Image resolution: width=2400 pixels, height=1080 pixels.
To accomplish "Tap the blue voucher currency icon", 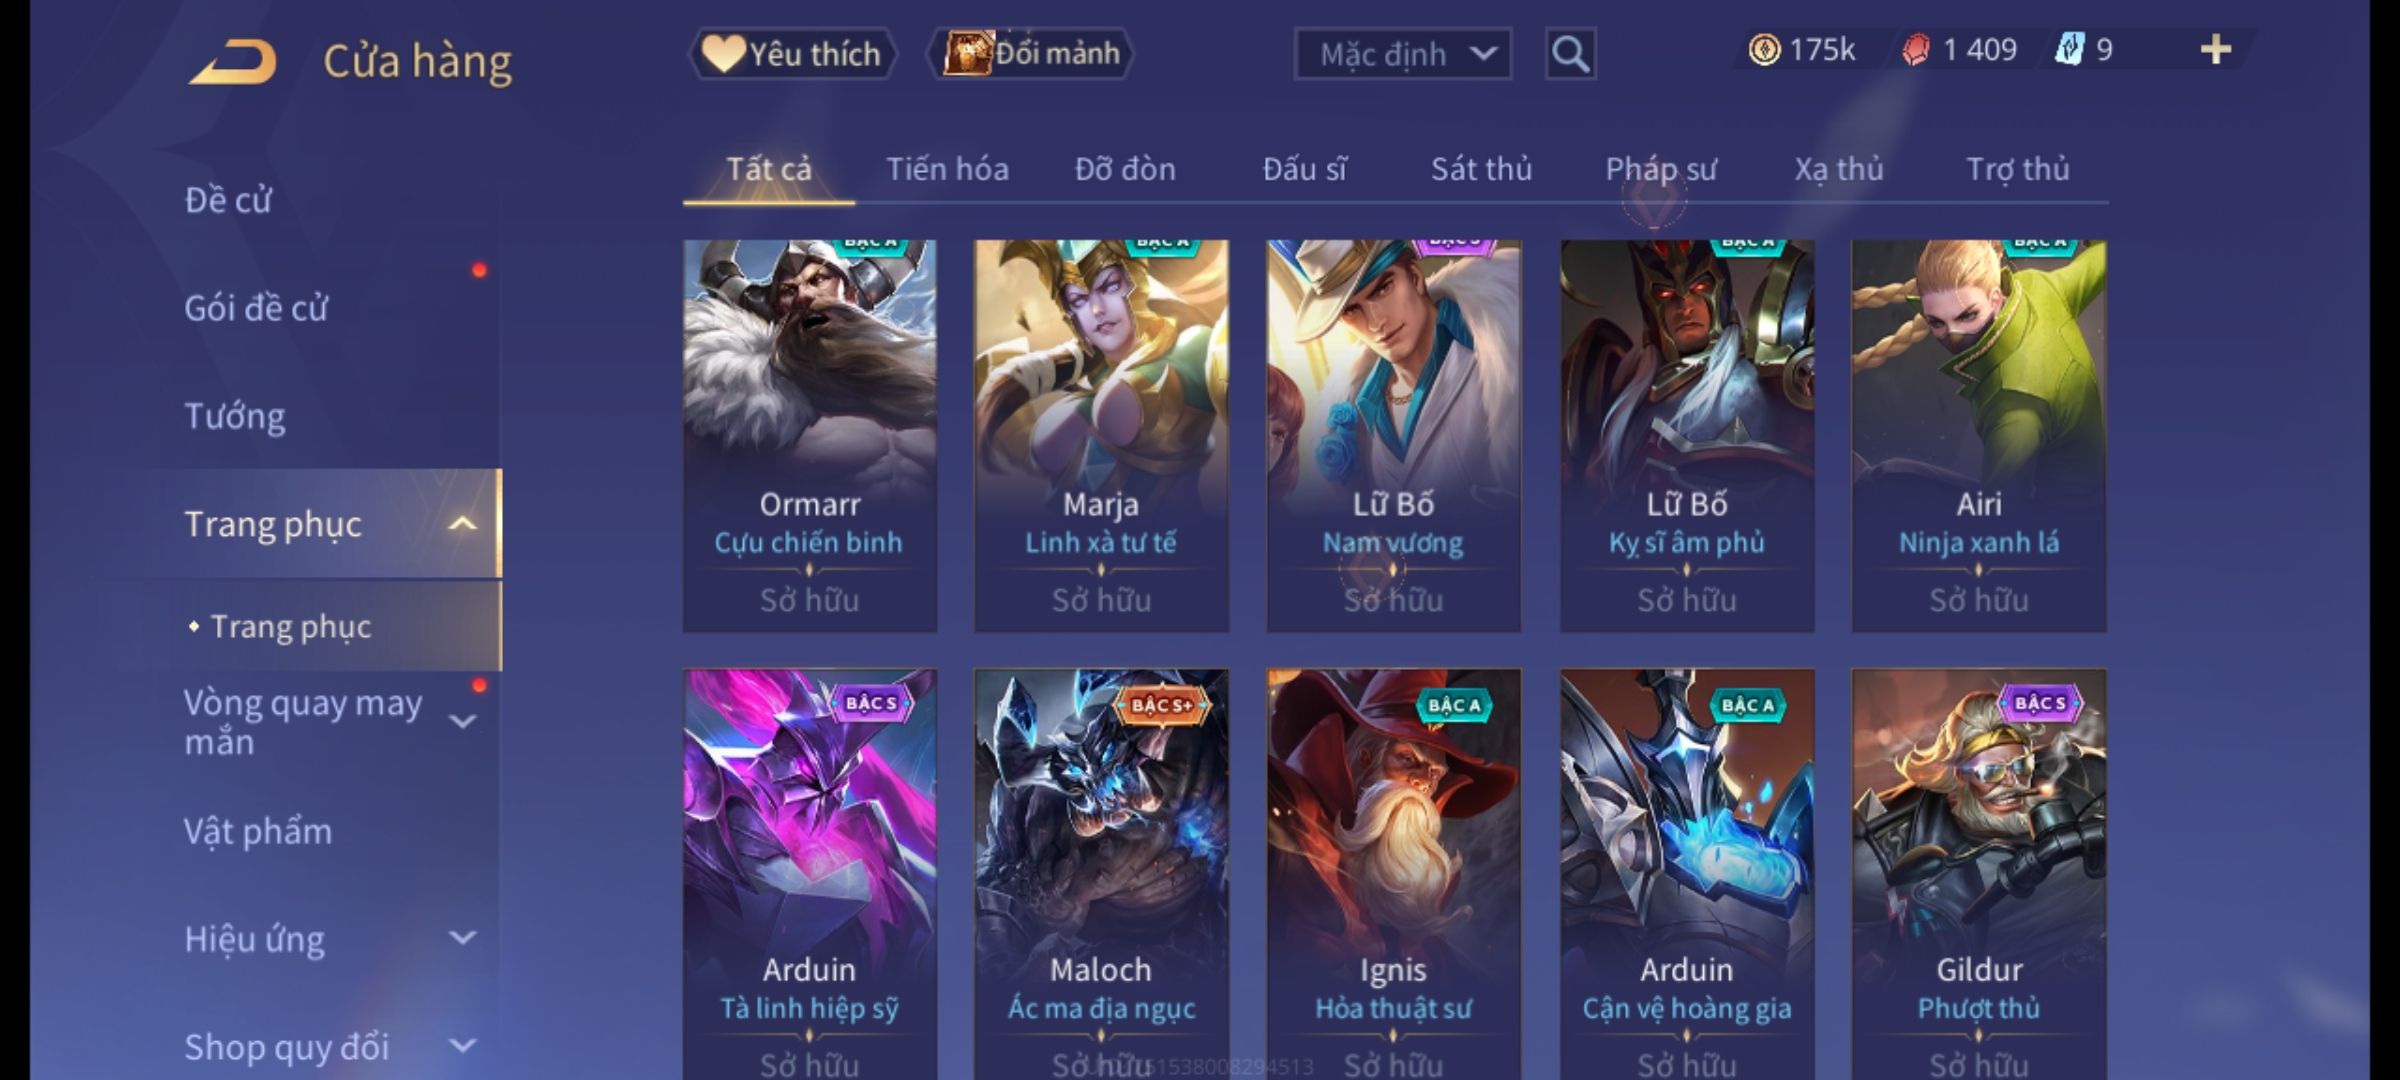I will coord(2068,50).
